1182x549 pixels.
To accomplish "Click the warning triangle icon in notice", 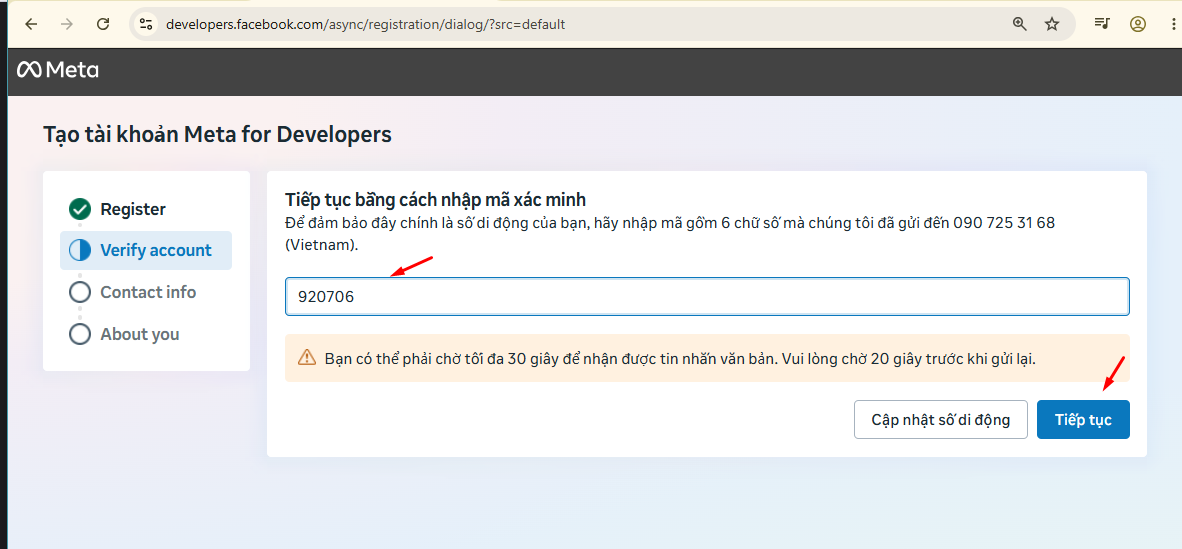I will (x=307, y=357).
